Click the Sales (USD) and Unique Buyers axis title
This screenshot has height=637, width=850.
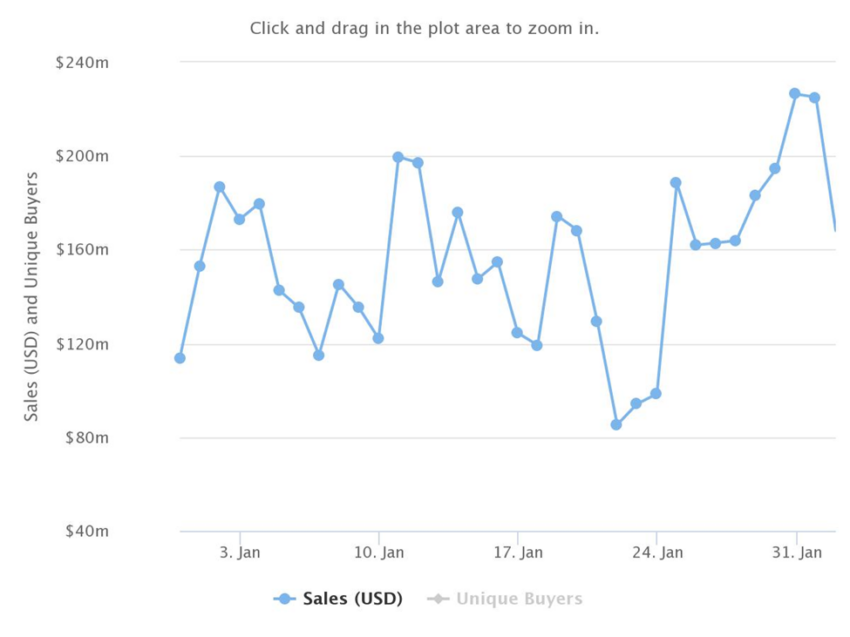click(x=31, y=297)
